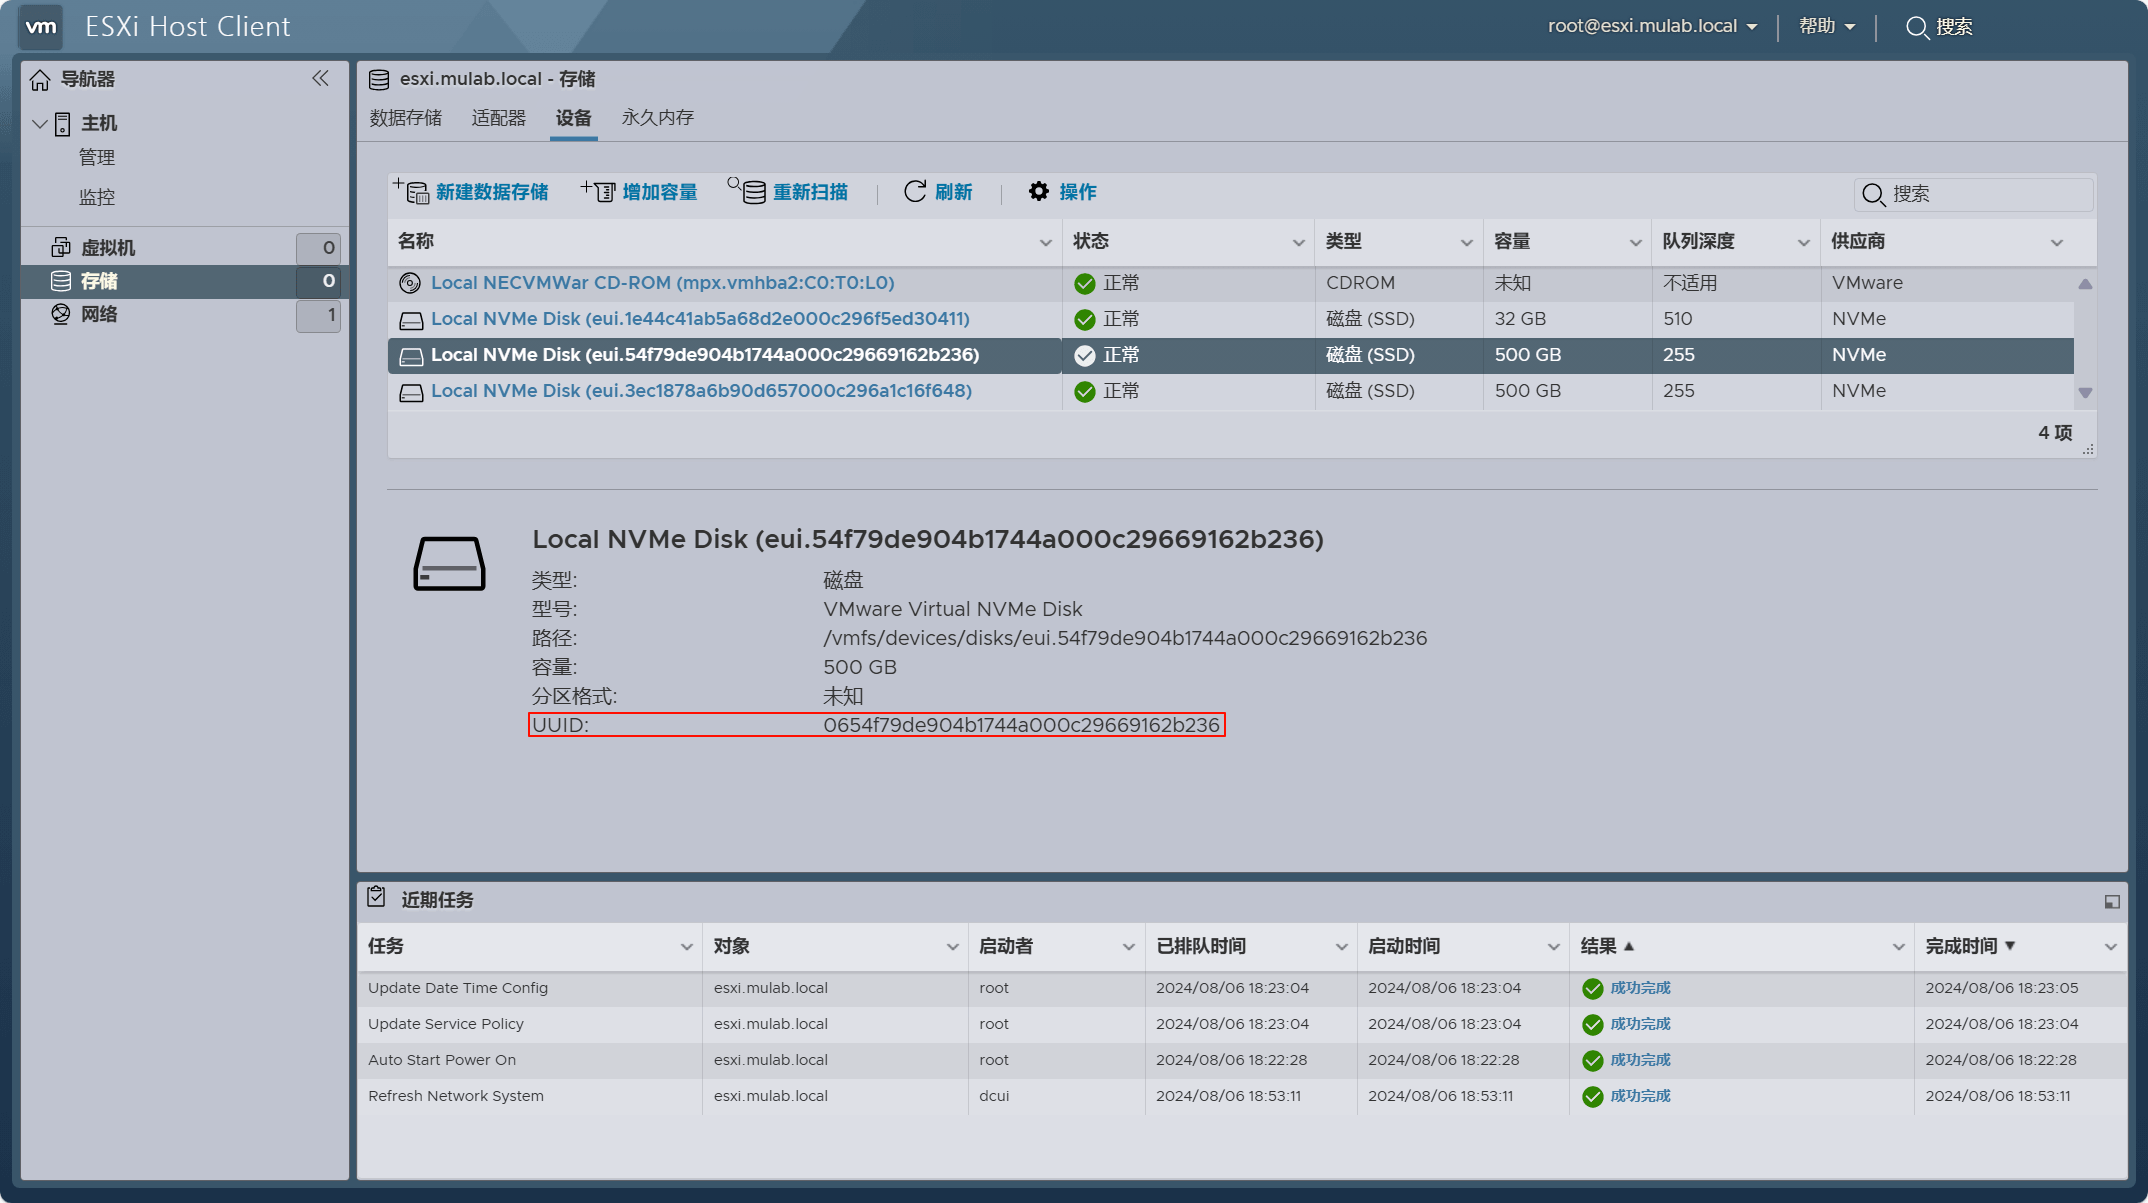The height and width of the screenshot is (1203, 2148).
Task: Click the magnifier icon in device search box
Action: (x=1874, y=194)
